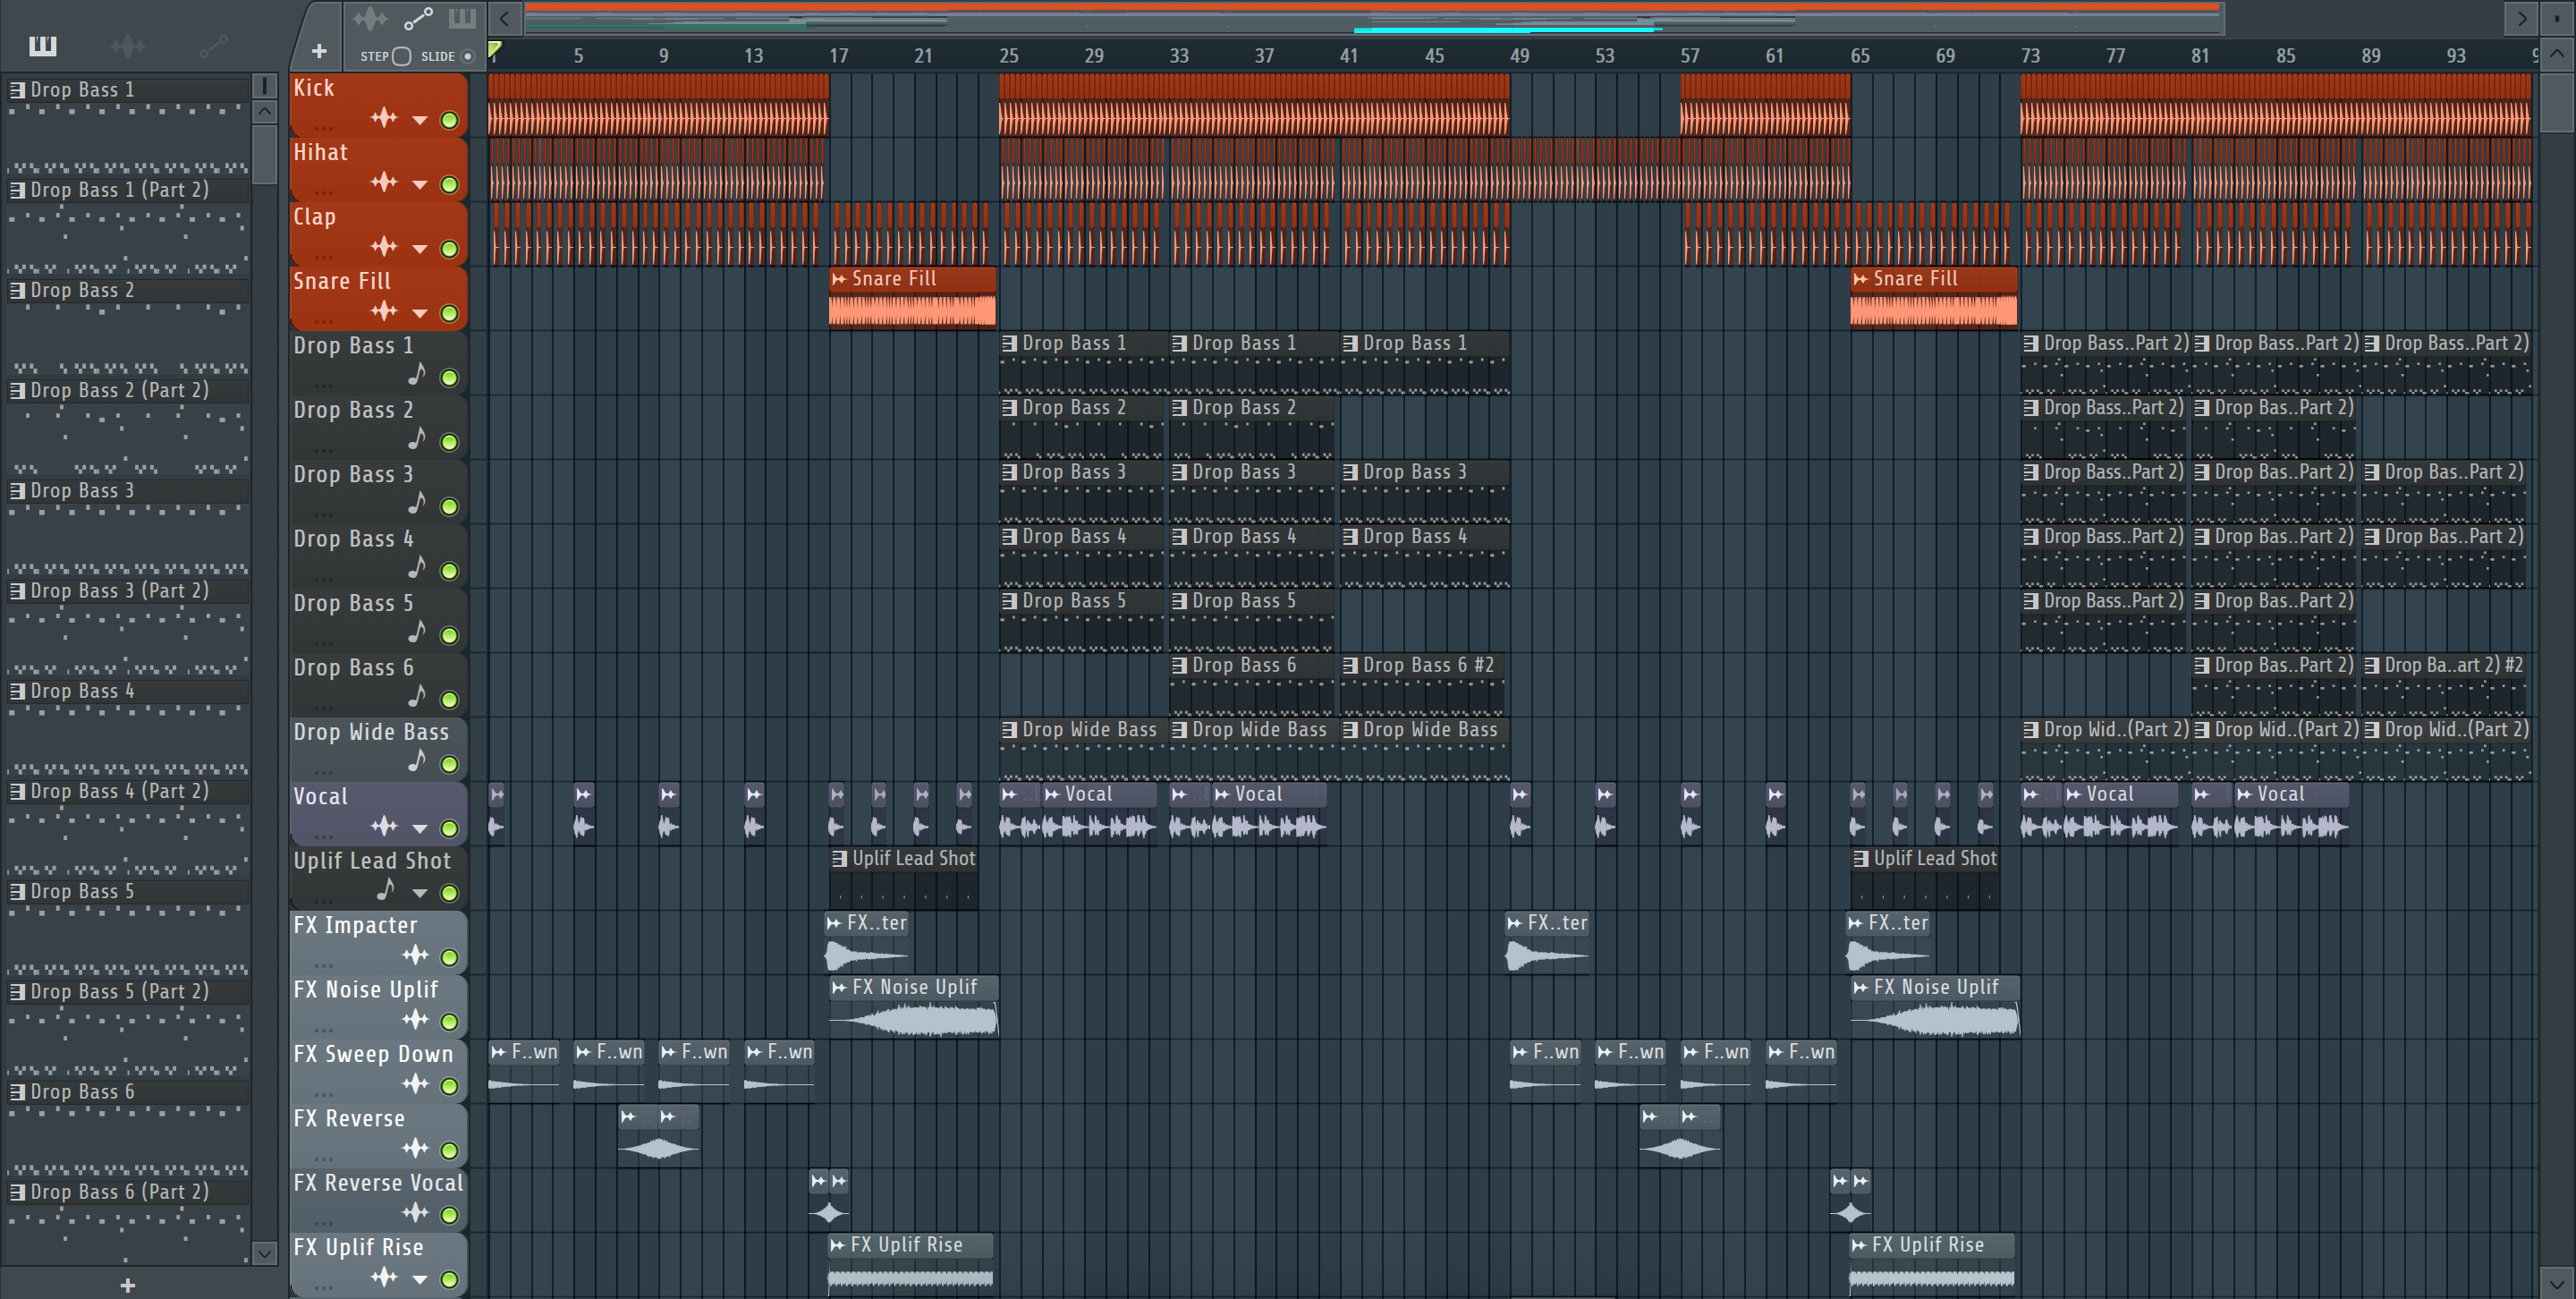Click the Uplif Lead Shot note icon
Viewport: 2576px width, 1299px height.
[x=385, y=890]
